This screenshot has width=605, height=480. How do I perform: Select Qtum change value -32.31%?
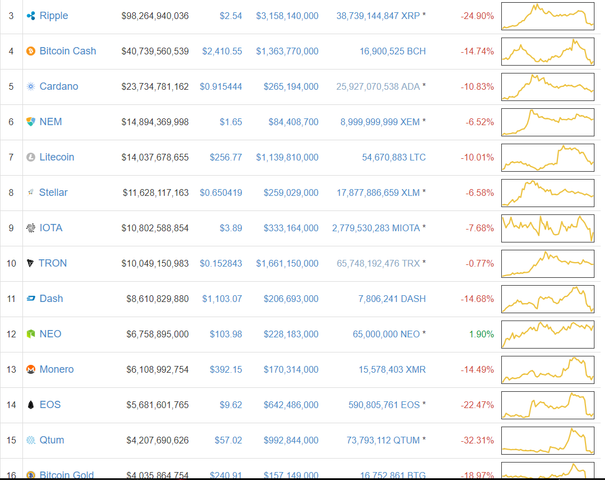477,440
